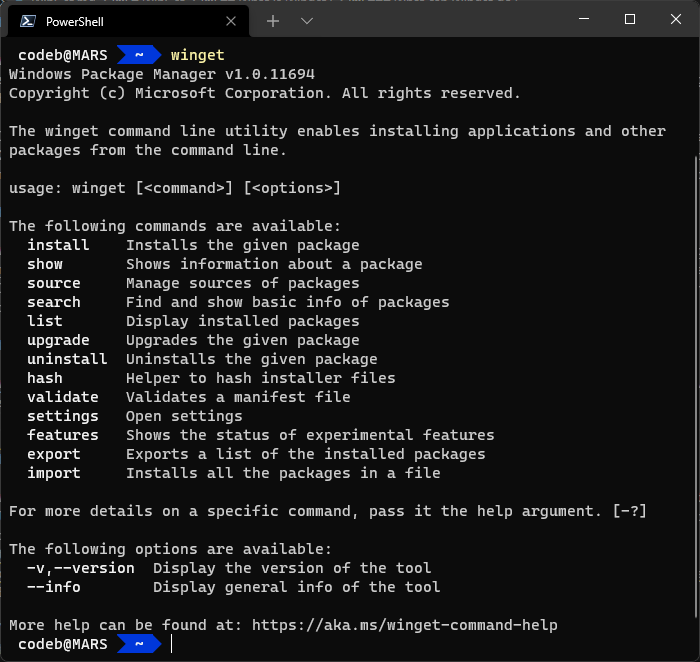
Task: Minimize the terminal window
Action: pyautogui.click(x=584, y=19)
